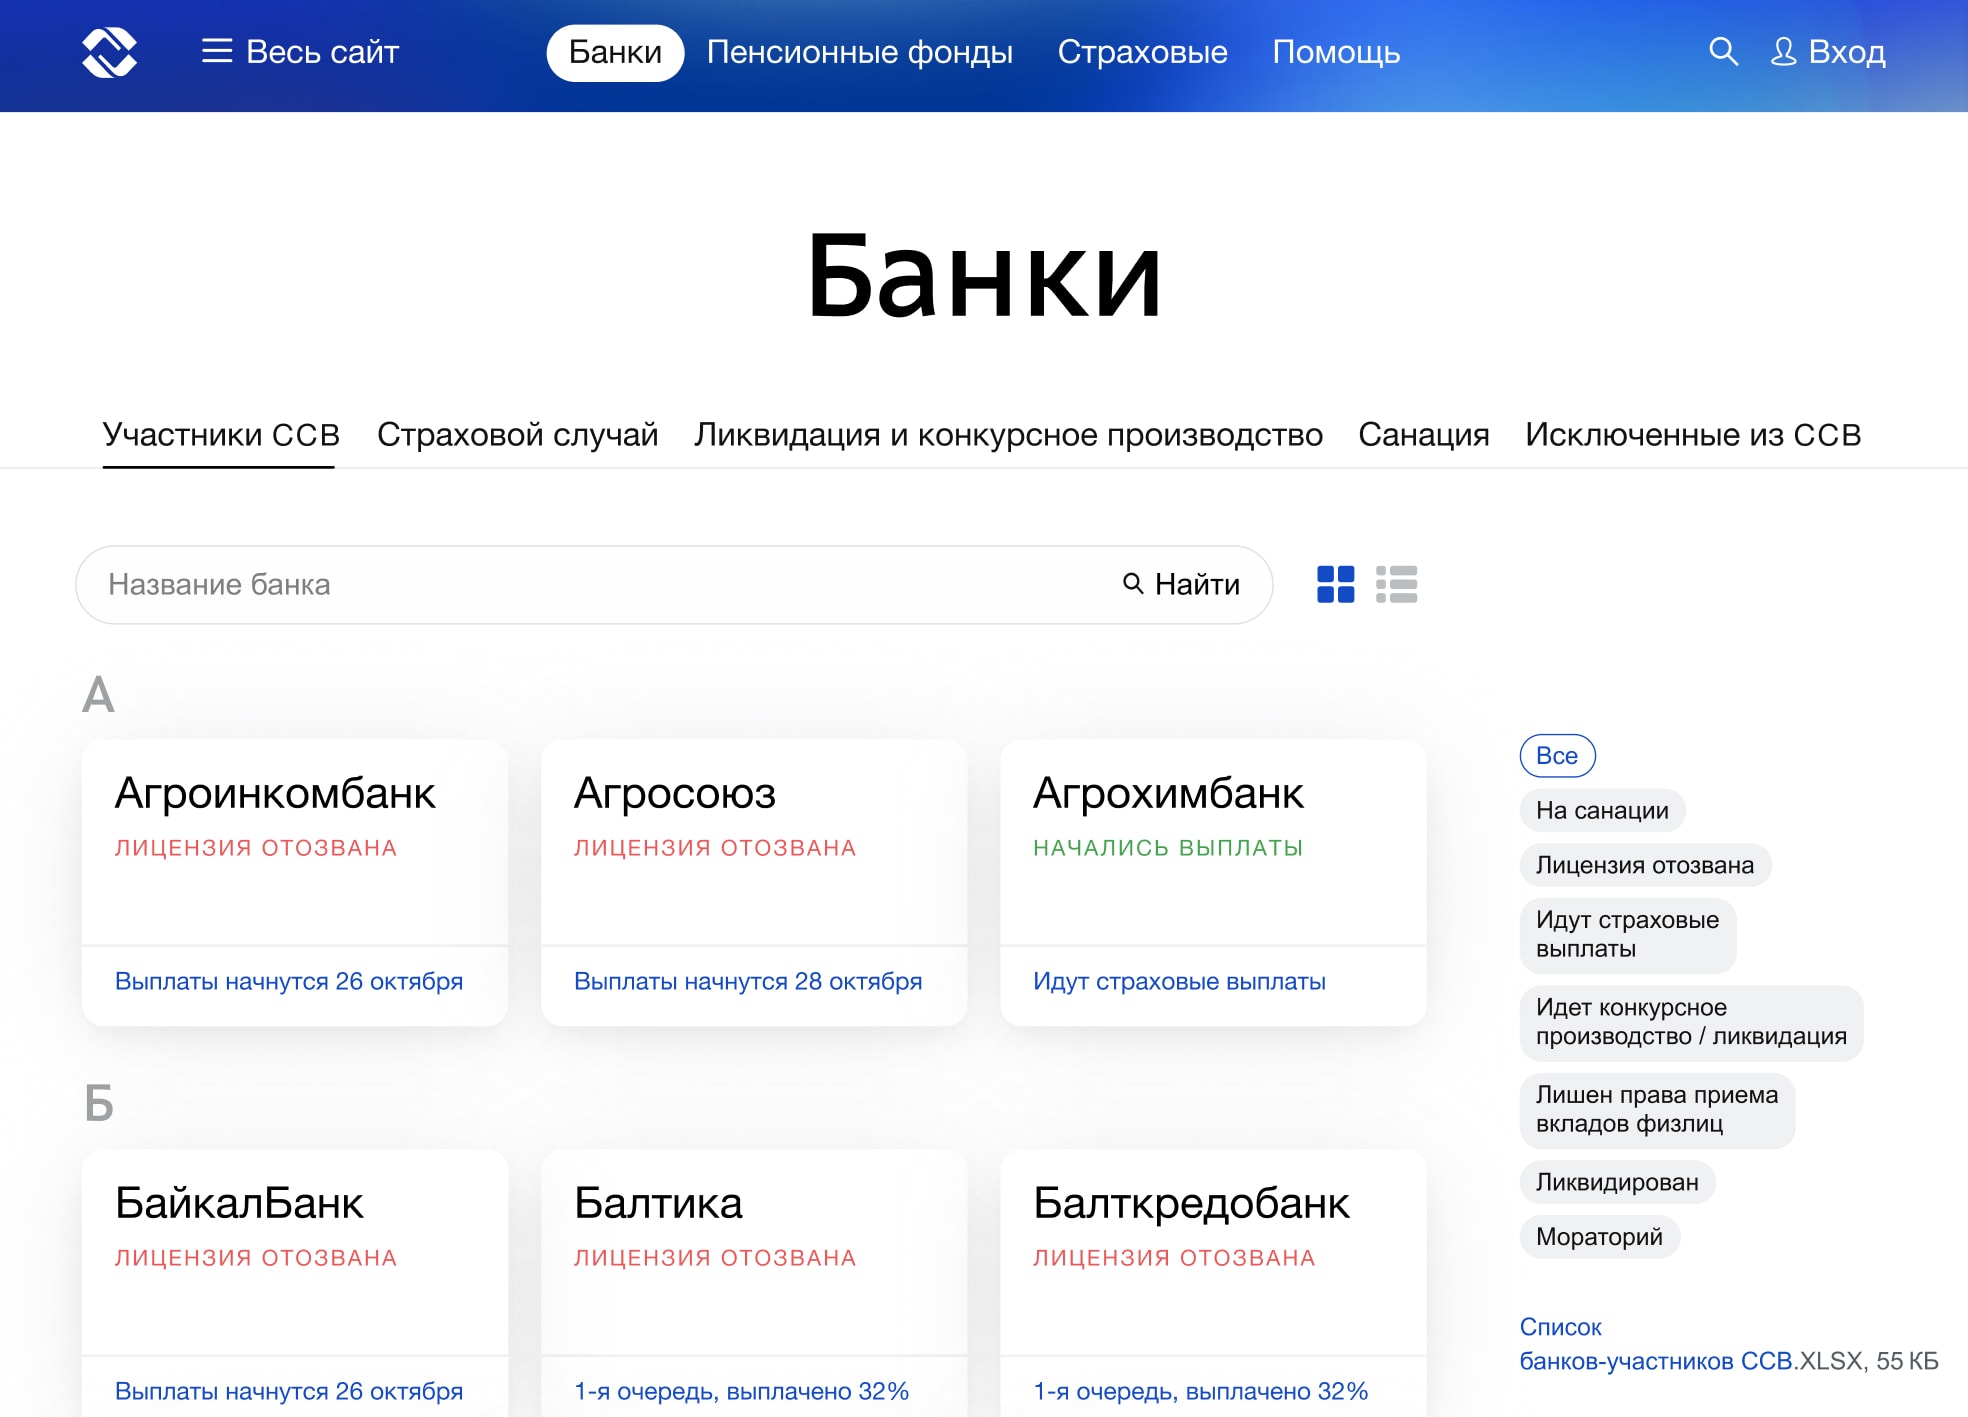Open the 'Страховой случай' tab
Image resolution: width=1968 pixels, height=1417 pixels.
(x=517, y=435)
